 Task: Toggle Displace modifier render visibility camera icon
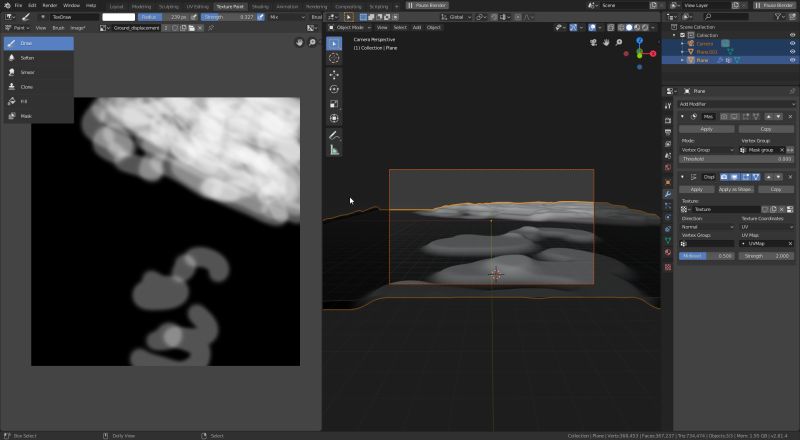724,177
